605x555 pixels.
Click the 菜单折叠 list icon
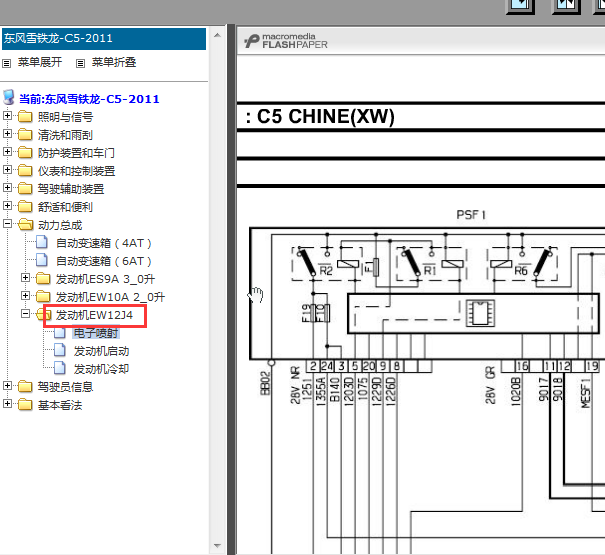click(80, 63)
